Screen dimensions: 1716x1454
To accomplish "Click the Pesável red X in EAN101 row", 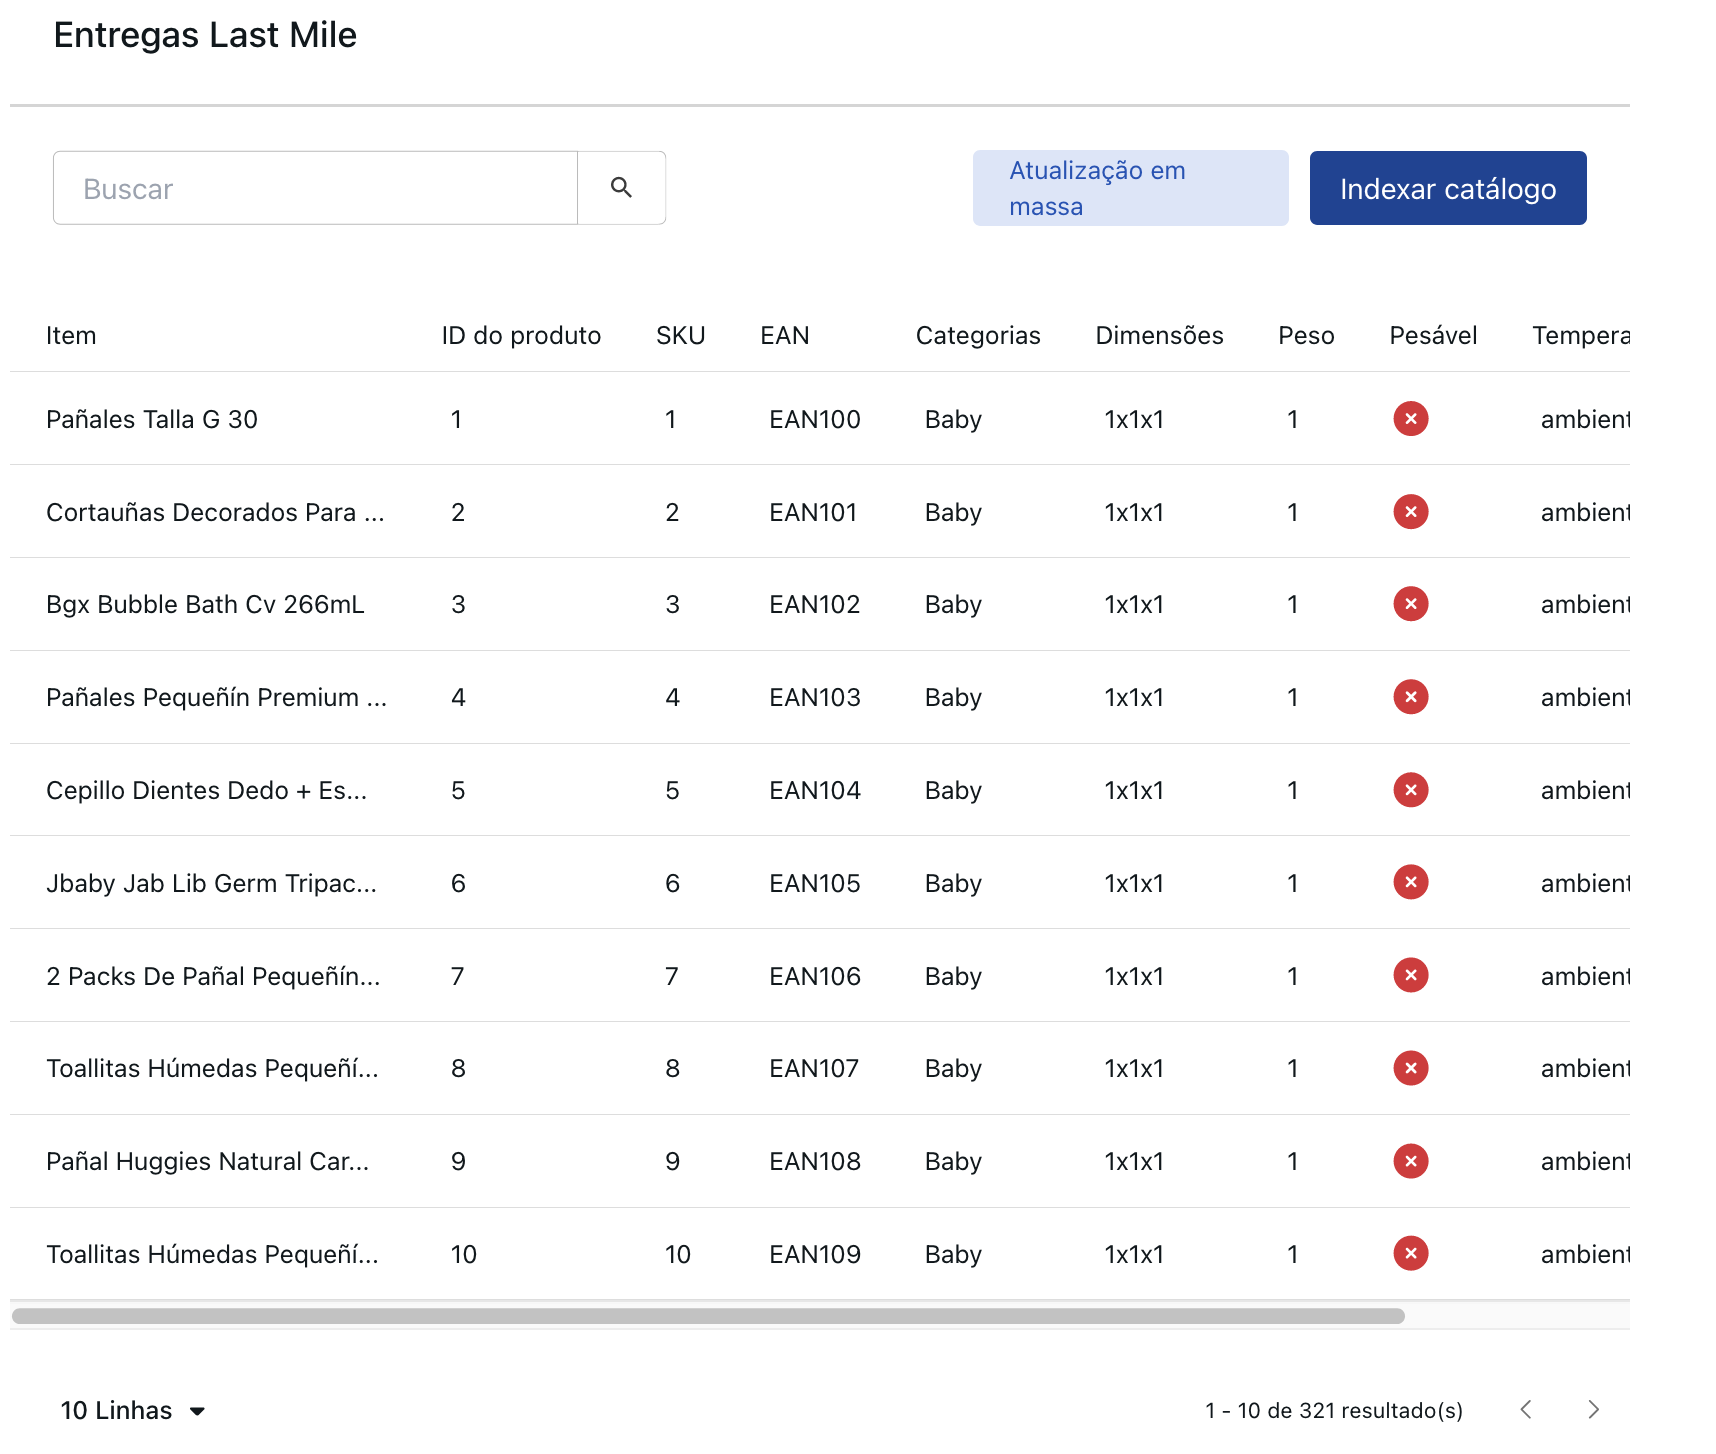I will 1410,512.
